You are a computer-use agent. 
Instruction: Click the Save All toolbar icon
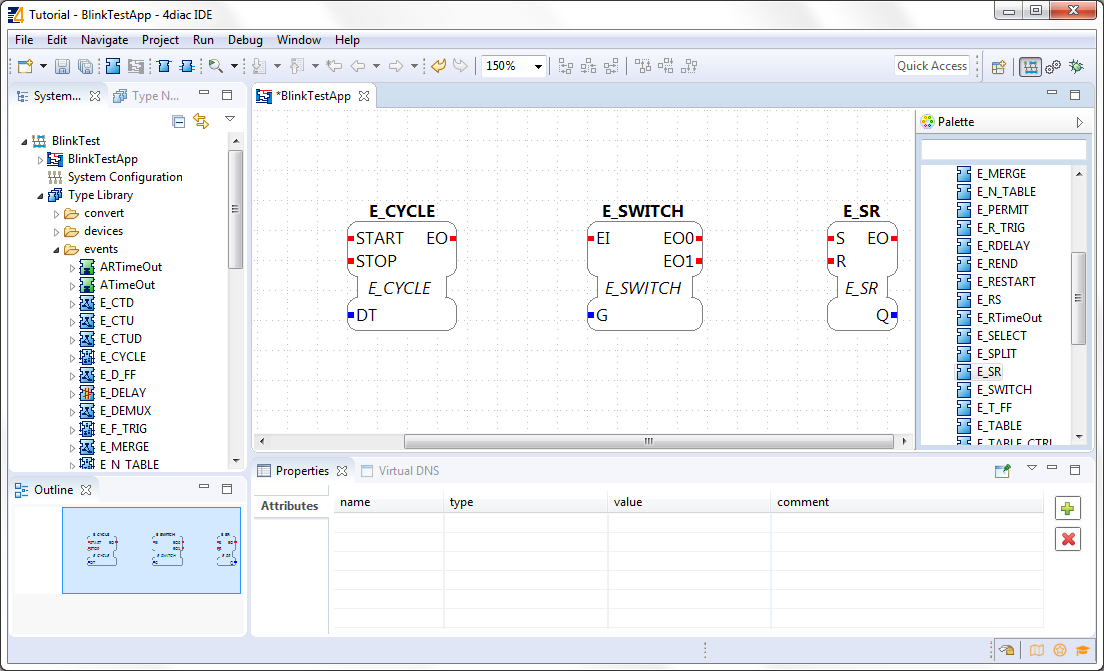[86, 65]
